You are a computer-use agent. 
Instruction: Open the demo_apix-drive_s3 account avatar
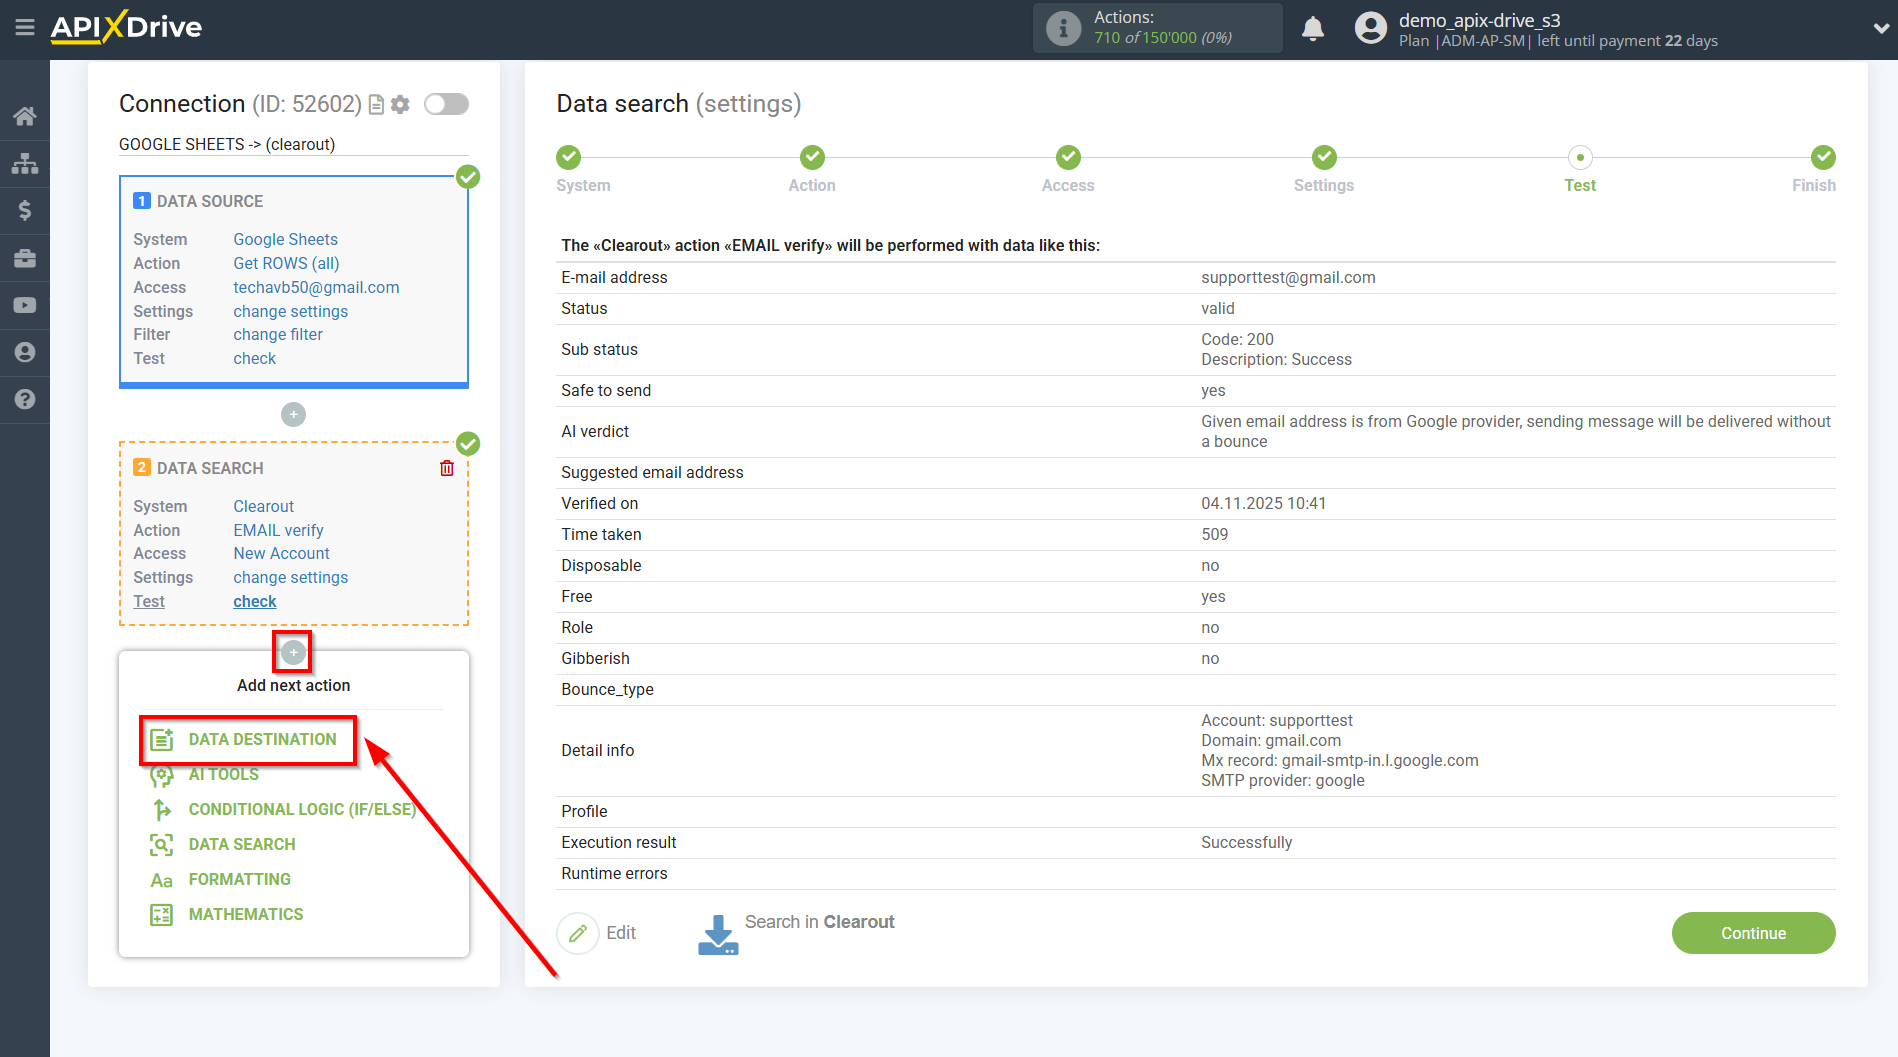pos(1369,28)
